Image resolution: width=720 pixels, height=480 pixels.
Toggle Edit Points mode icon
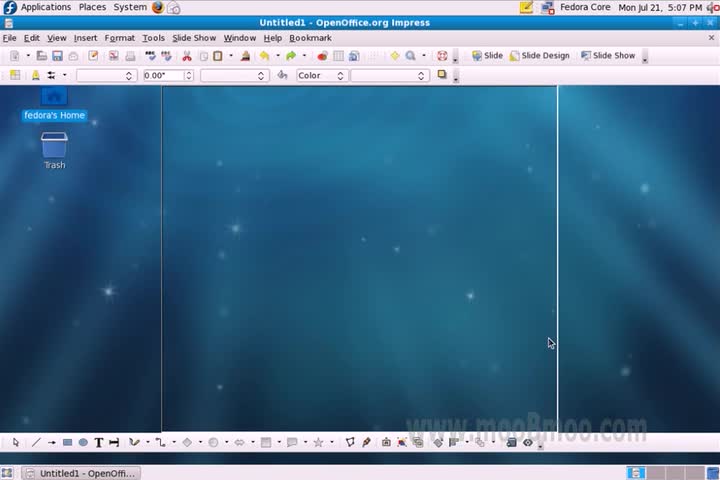350,442
